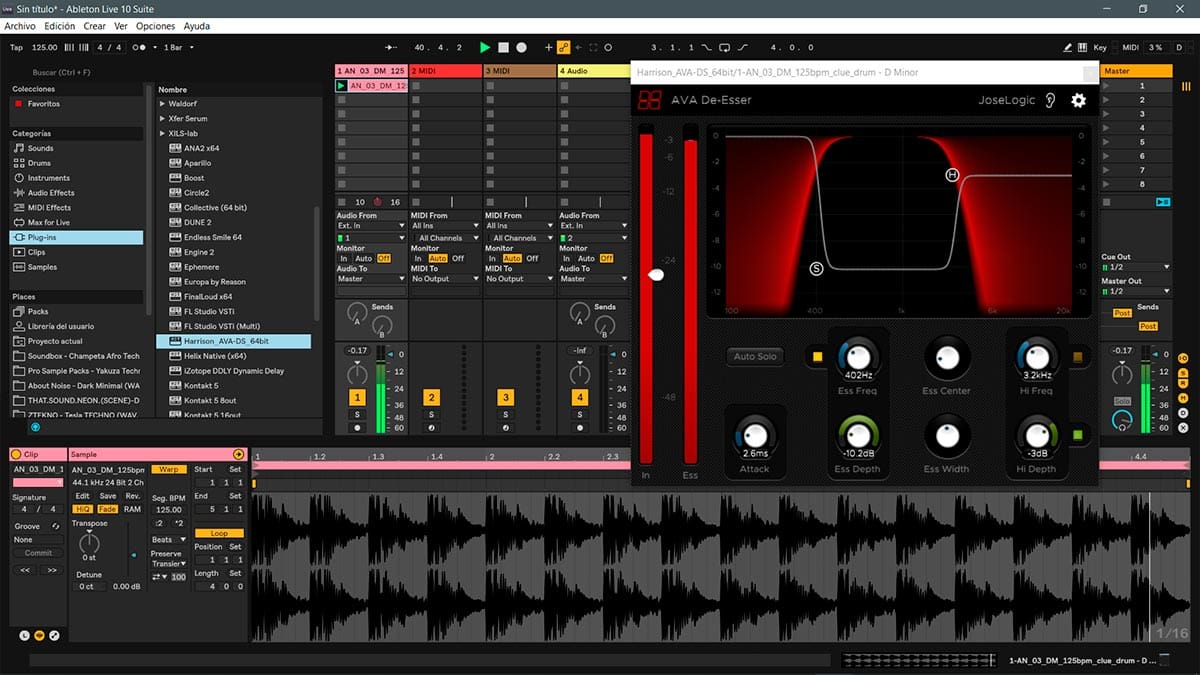Toggle Track 4 activator button
This screenshot has width=1200, height=675.
click(579, 397)
